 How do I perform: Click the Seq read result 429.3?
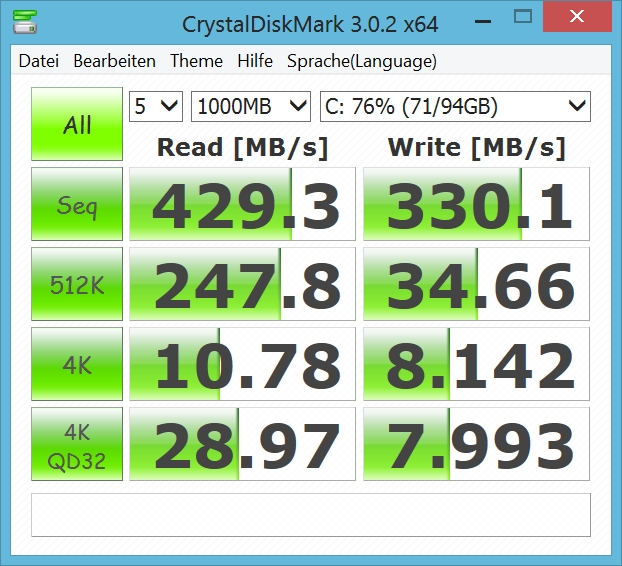pyautogui.click(x=242, y=204)
